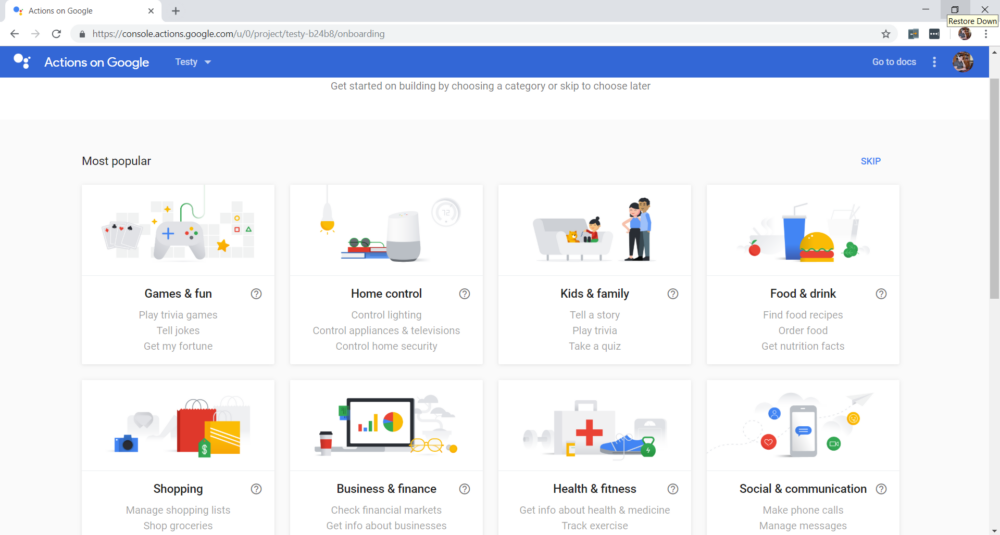Click 'Get my fortune' text
Image resolution: width=1000 pixels, height=535 pixels.
pos(178,346)
